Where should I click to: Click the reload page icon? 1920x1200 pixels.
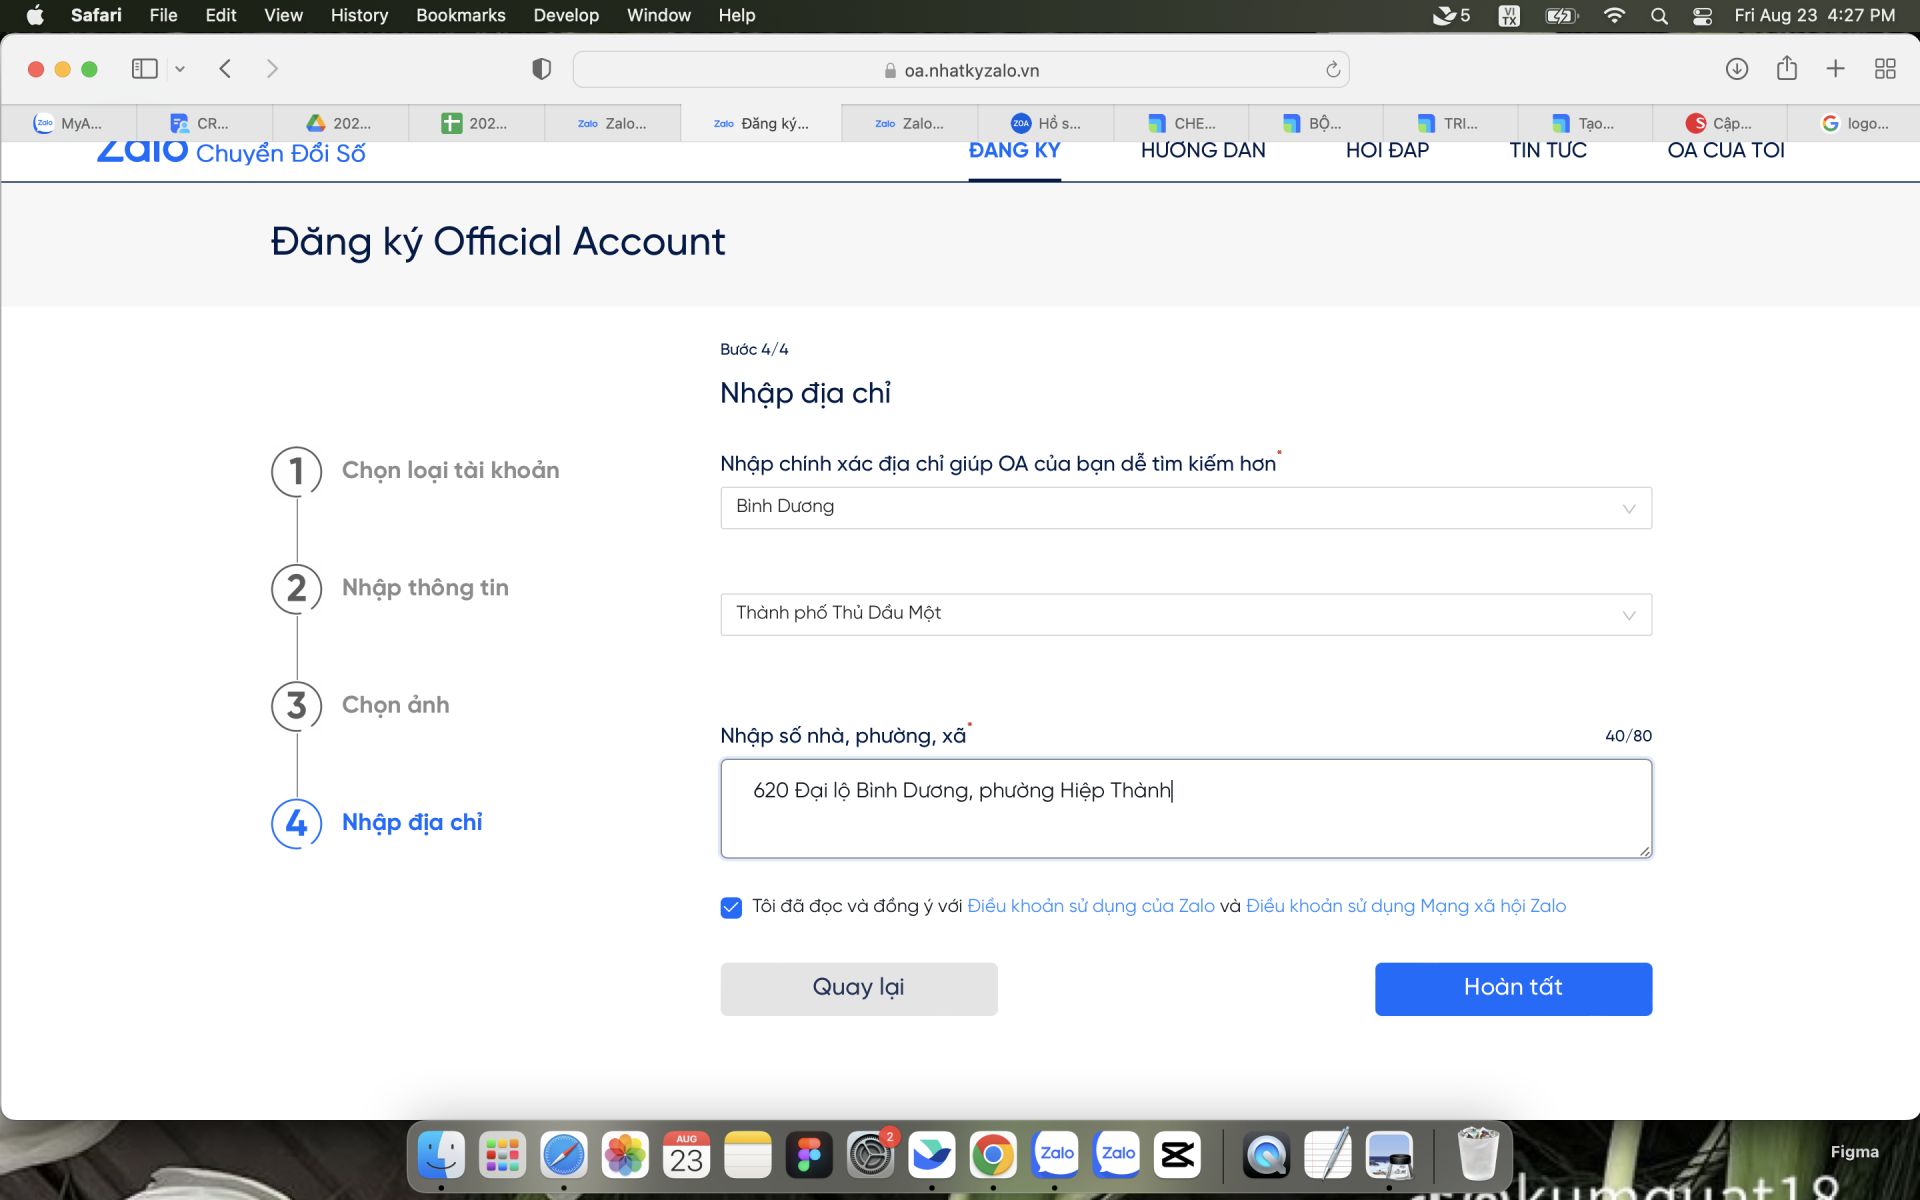tap(1332, 70)
